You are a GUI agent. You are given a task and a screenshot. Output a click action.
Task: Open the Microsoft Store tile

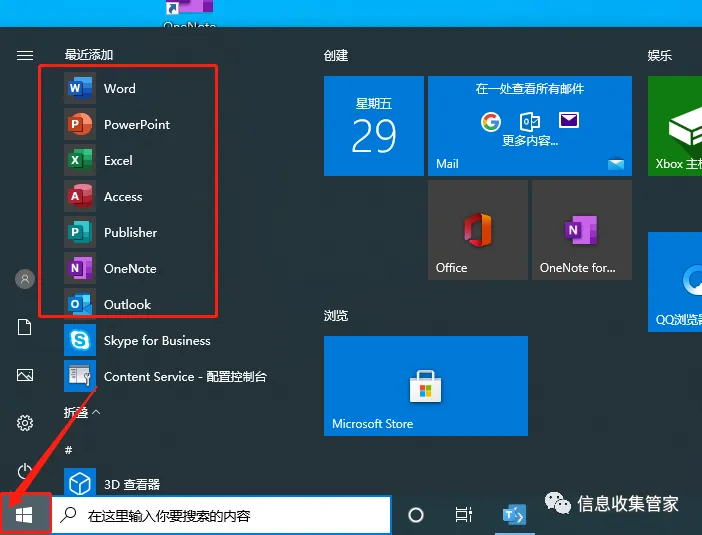[x=426, y=386]
